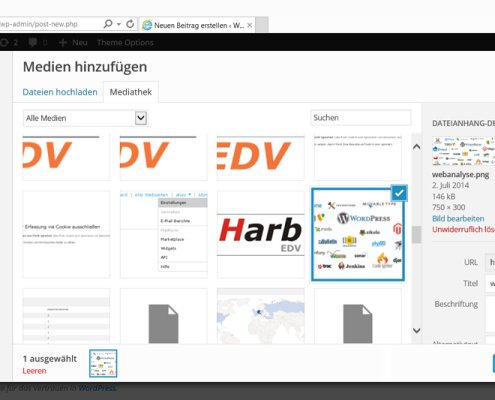Click the browser search magnifier icon
This screenshot has height=400, width=495.
(x=108, y=24)
